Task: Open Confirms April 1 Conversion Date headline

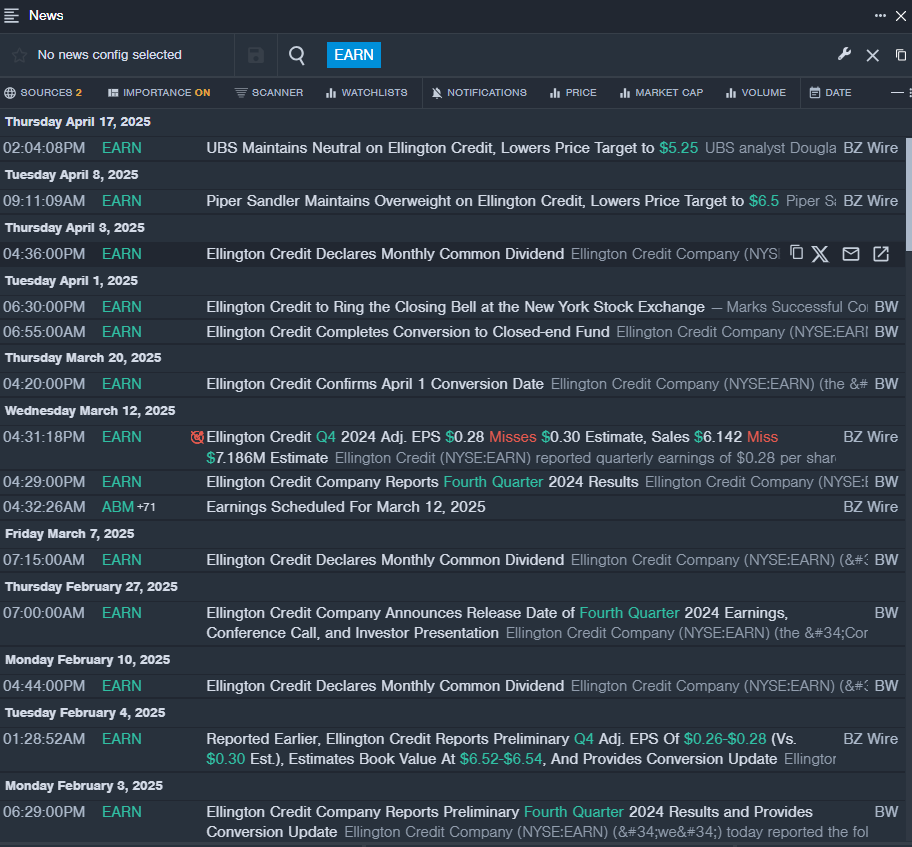Action: (375, 384)
